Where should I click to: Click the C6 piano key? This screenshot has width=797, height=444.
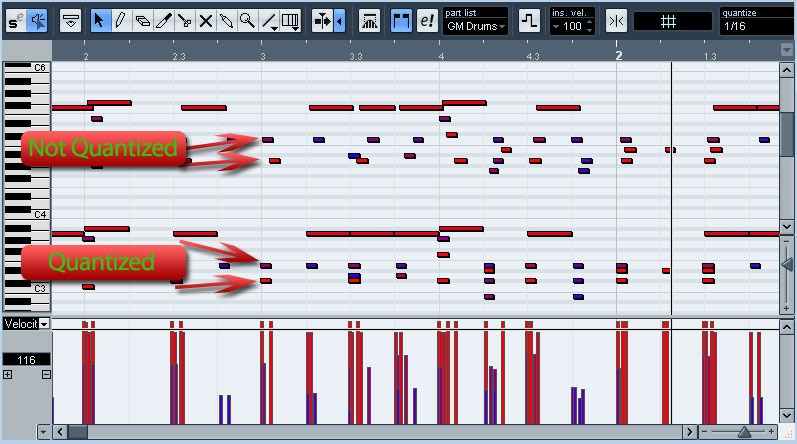click(x=40, y=67)
